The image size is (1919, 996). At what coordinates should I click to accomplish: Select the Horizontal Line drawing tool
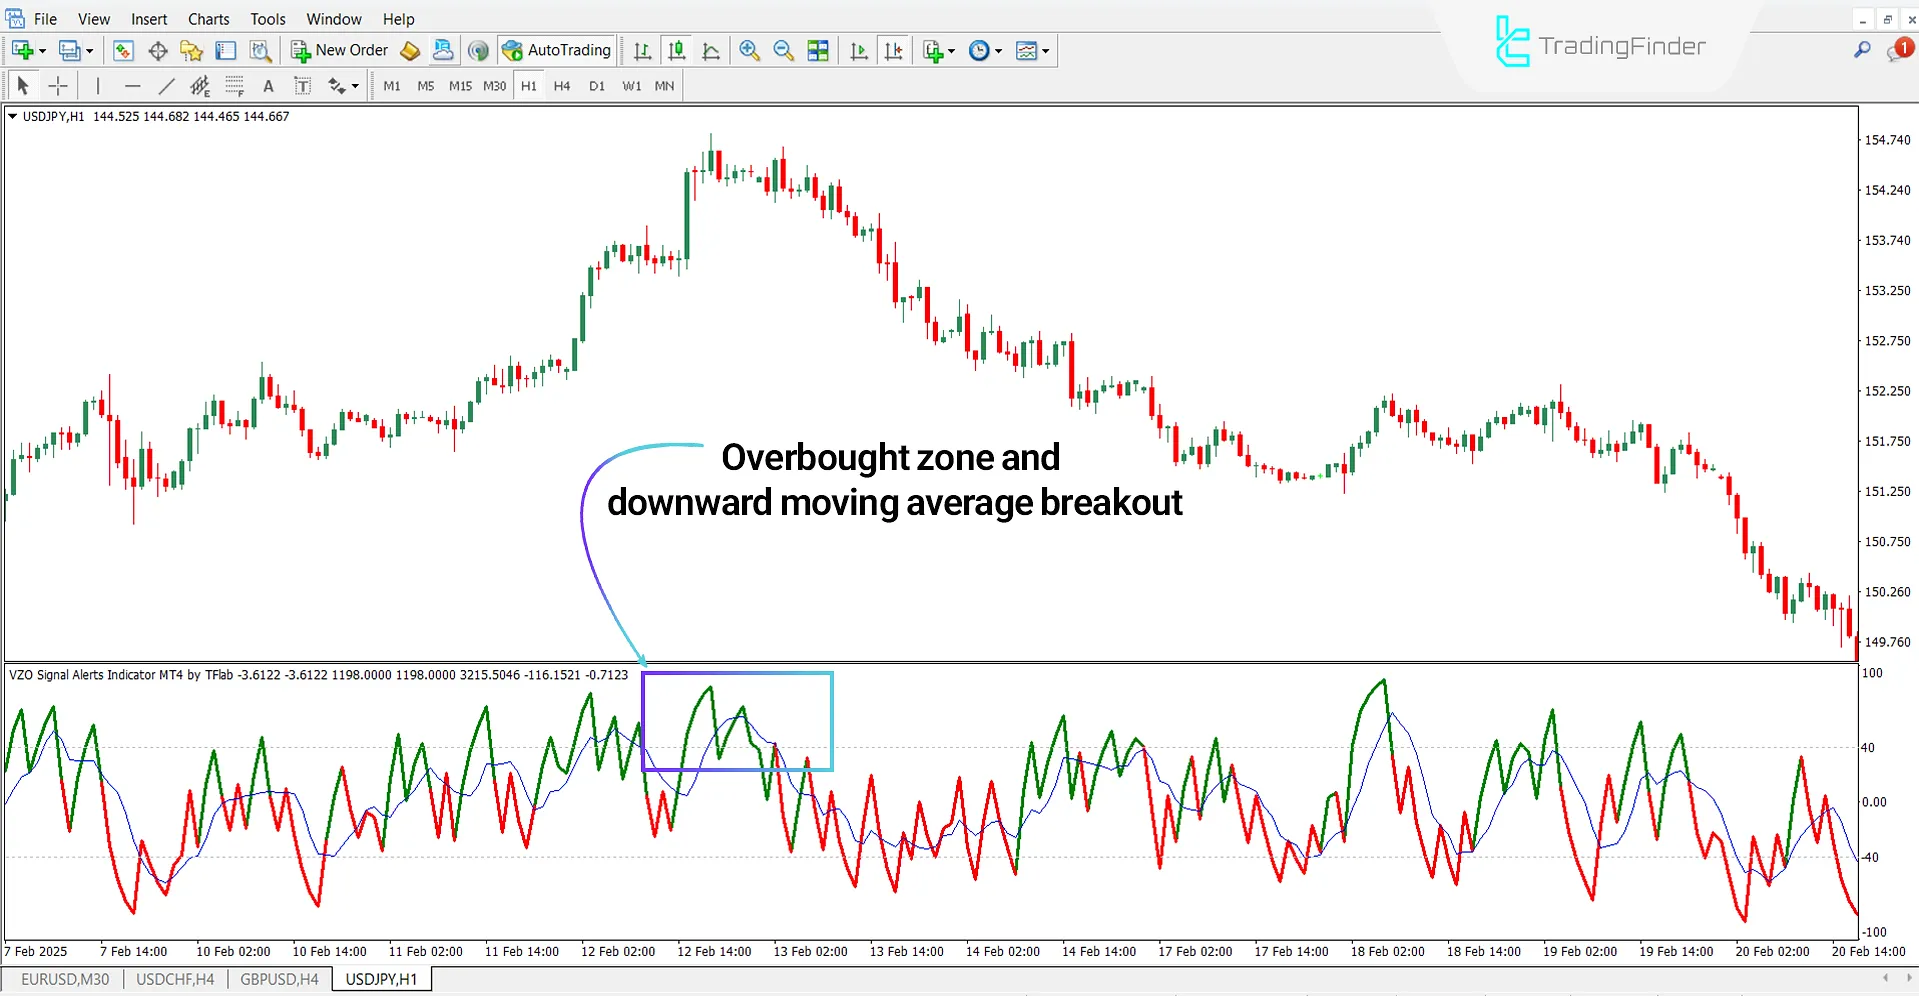(133, 86)
